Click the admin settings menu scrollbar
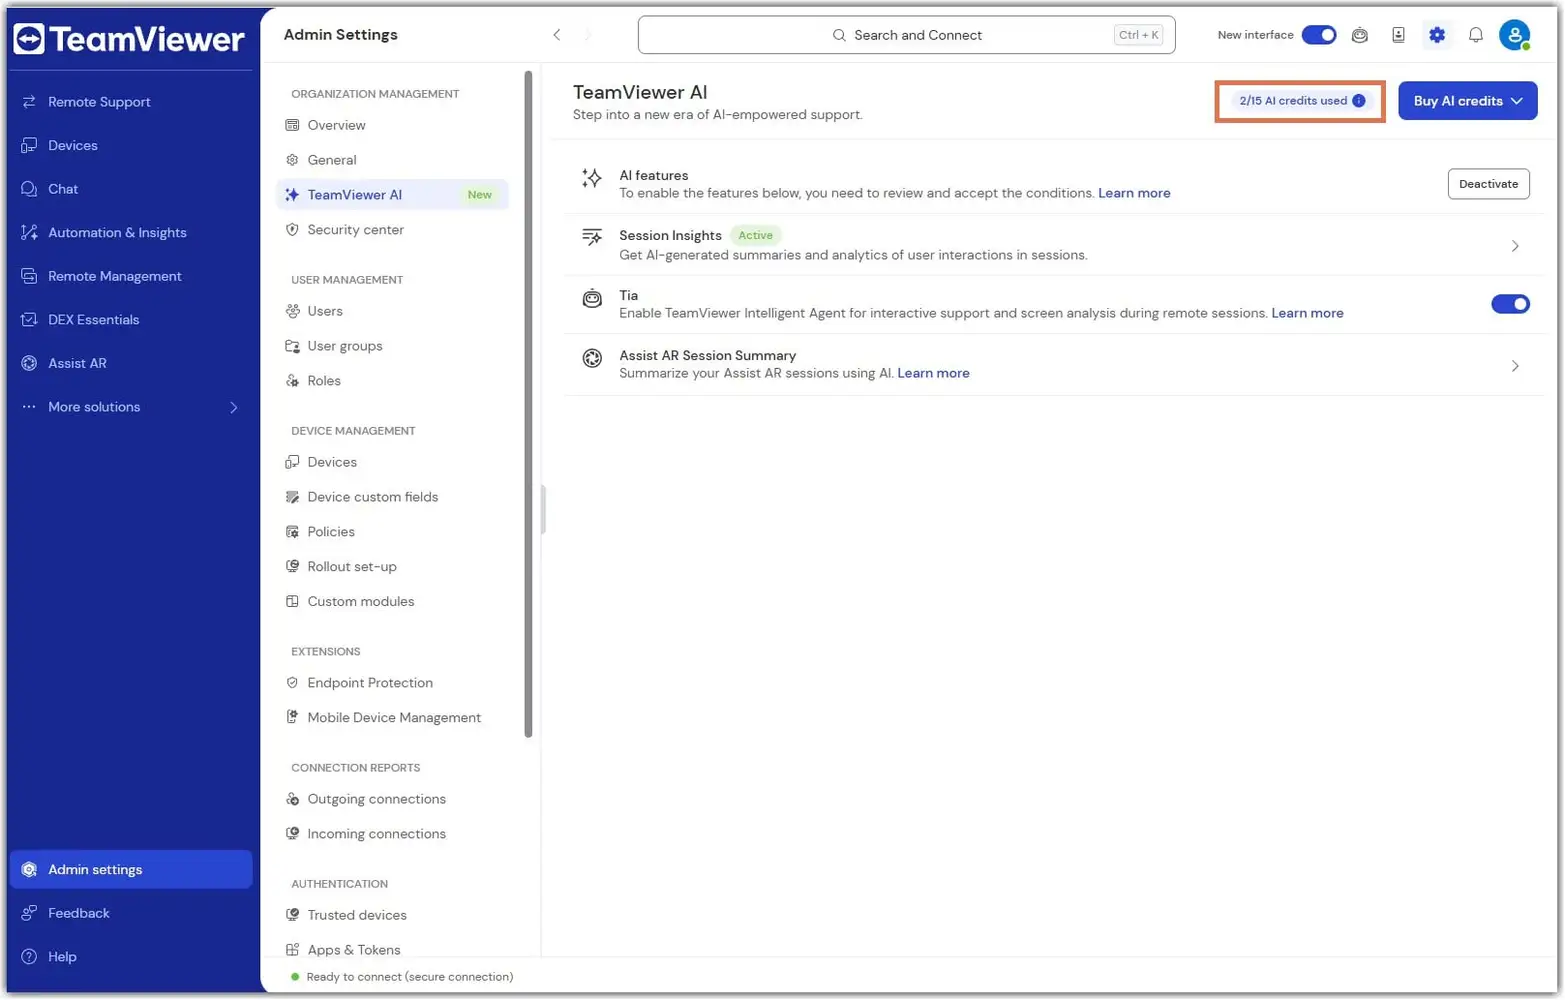The width and height of the screenshot is (1565, 1000). (x=528, y=404)
